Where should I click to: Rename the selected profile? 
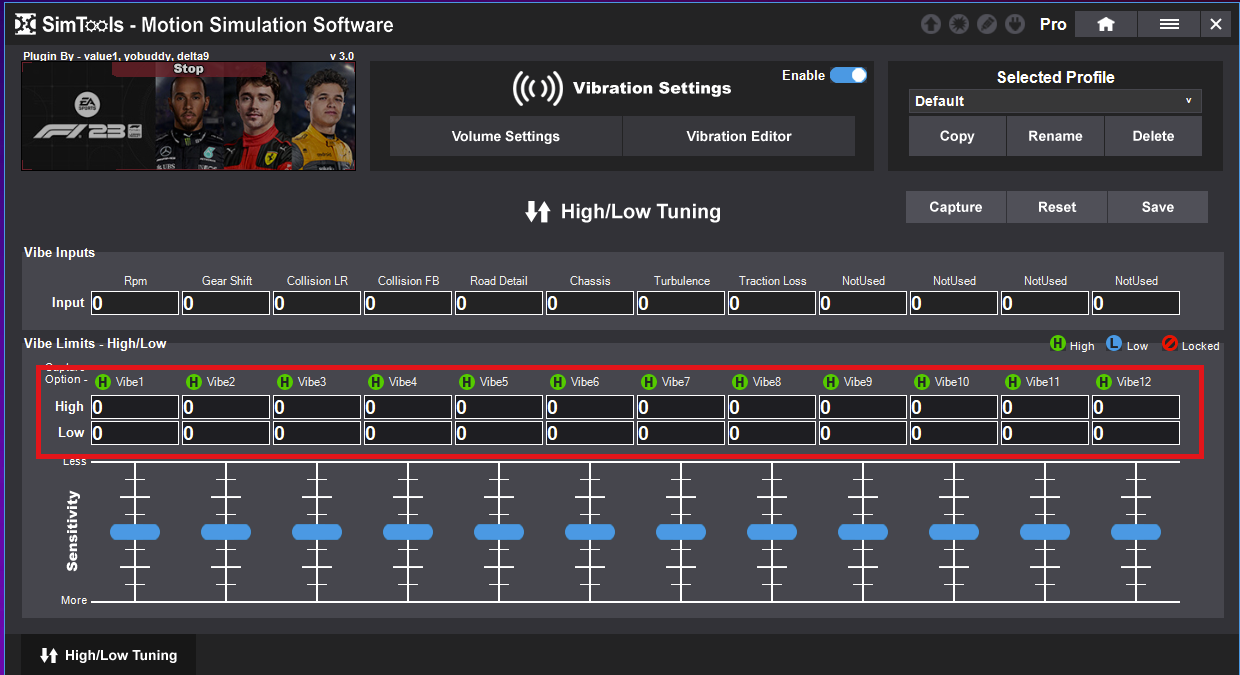tap(1055, 136)
